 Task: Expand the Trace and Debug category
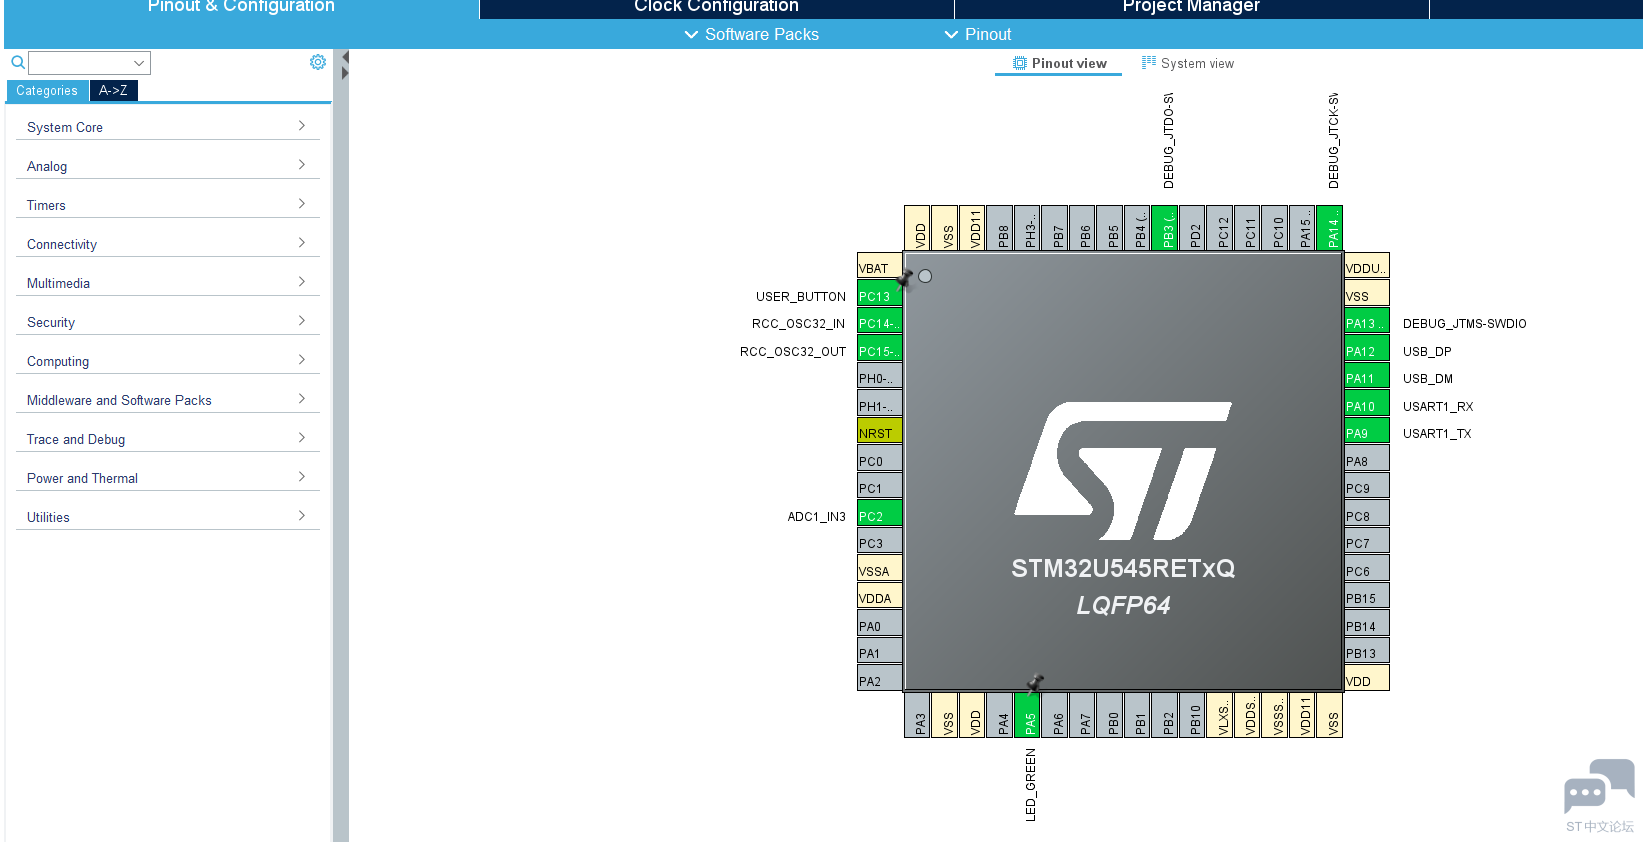[x=167, y=439]
